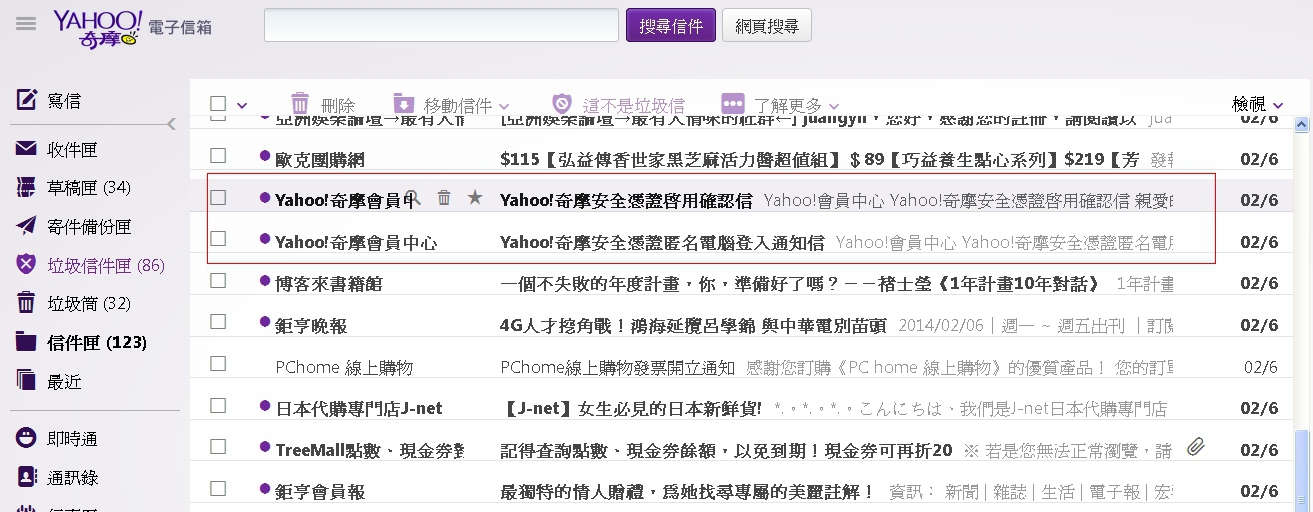The image size is (1313, 512).
Task: Open the 垃圾信件匣 (86) folder
Action: [106, 265]
